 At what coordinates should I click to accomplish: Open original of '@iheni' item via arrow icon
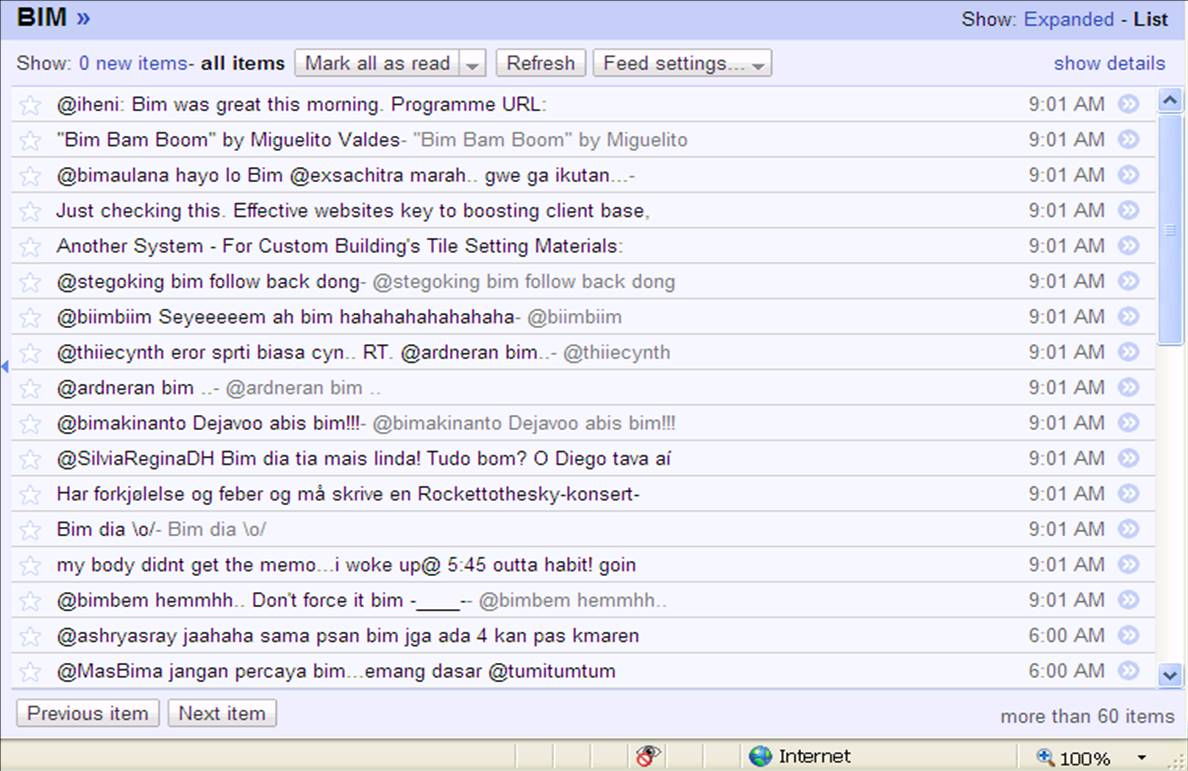click(x=1129, y=104)
